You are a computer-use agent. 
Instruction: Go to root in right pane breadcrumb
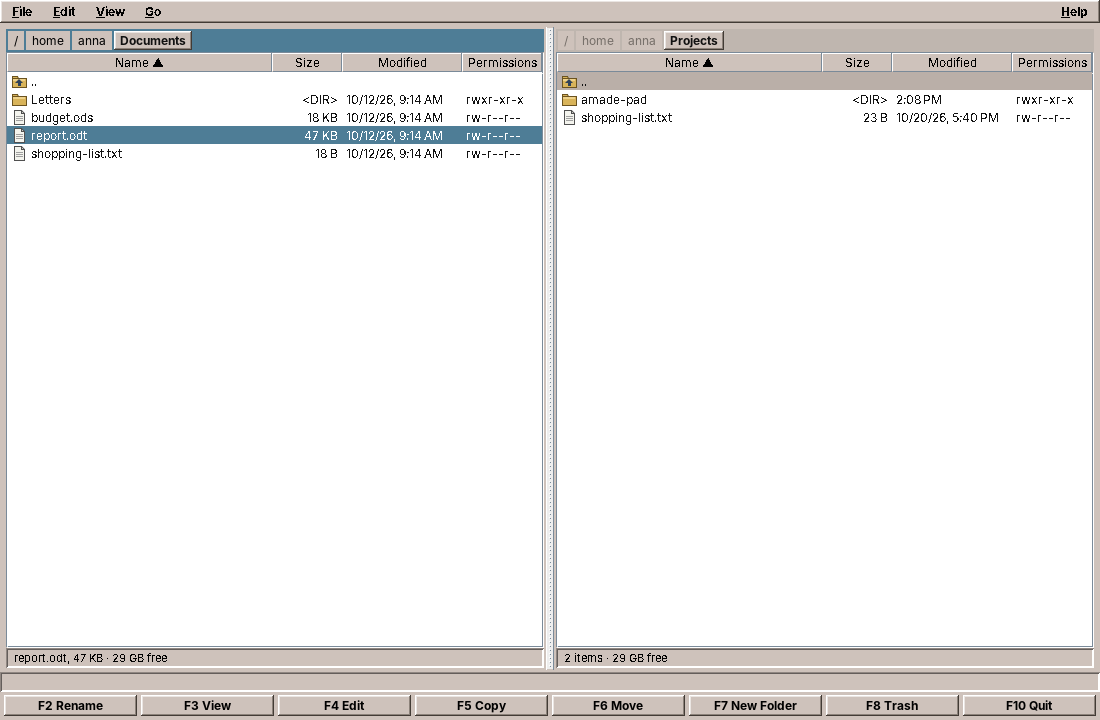coord(566,41)
